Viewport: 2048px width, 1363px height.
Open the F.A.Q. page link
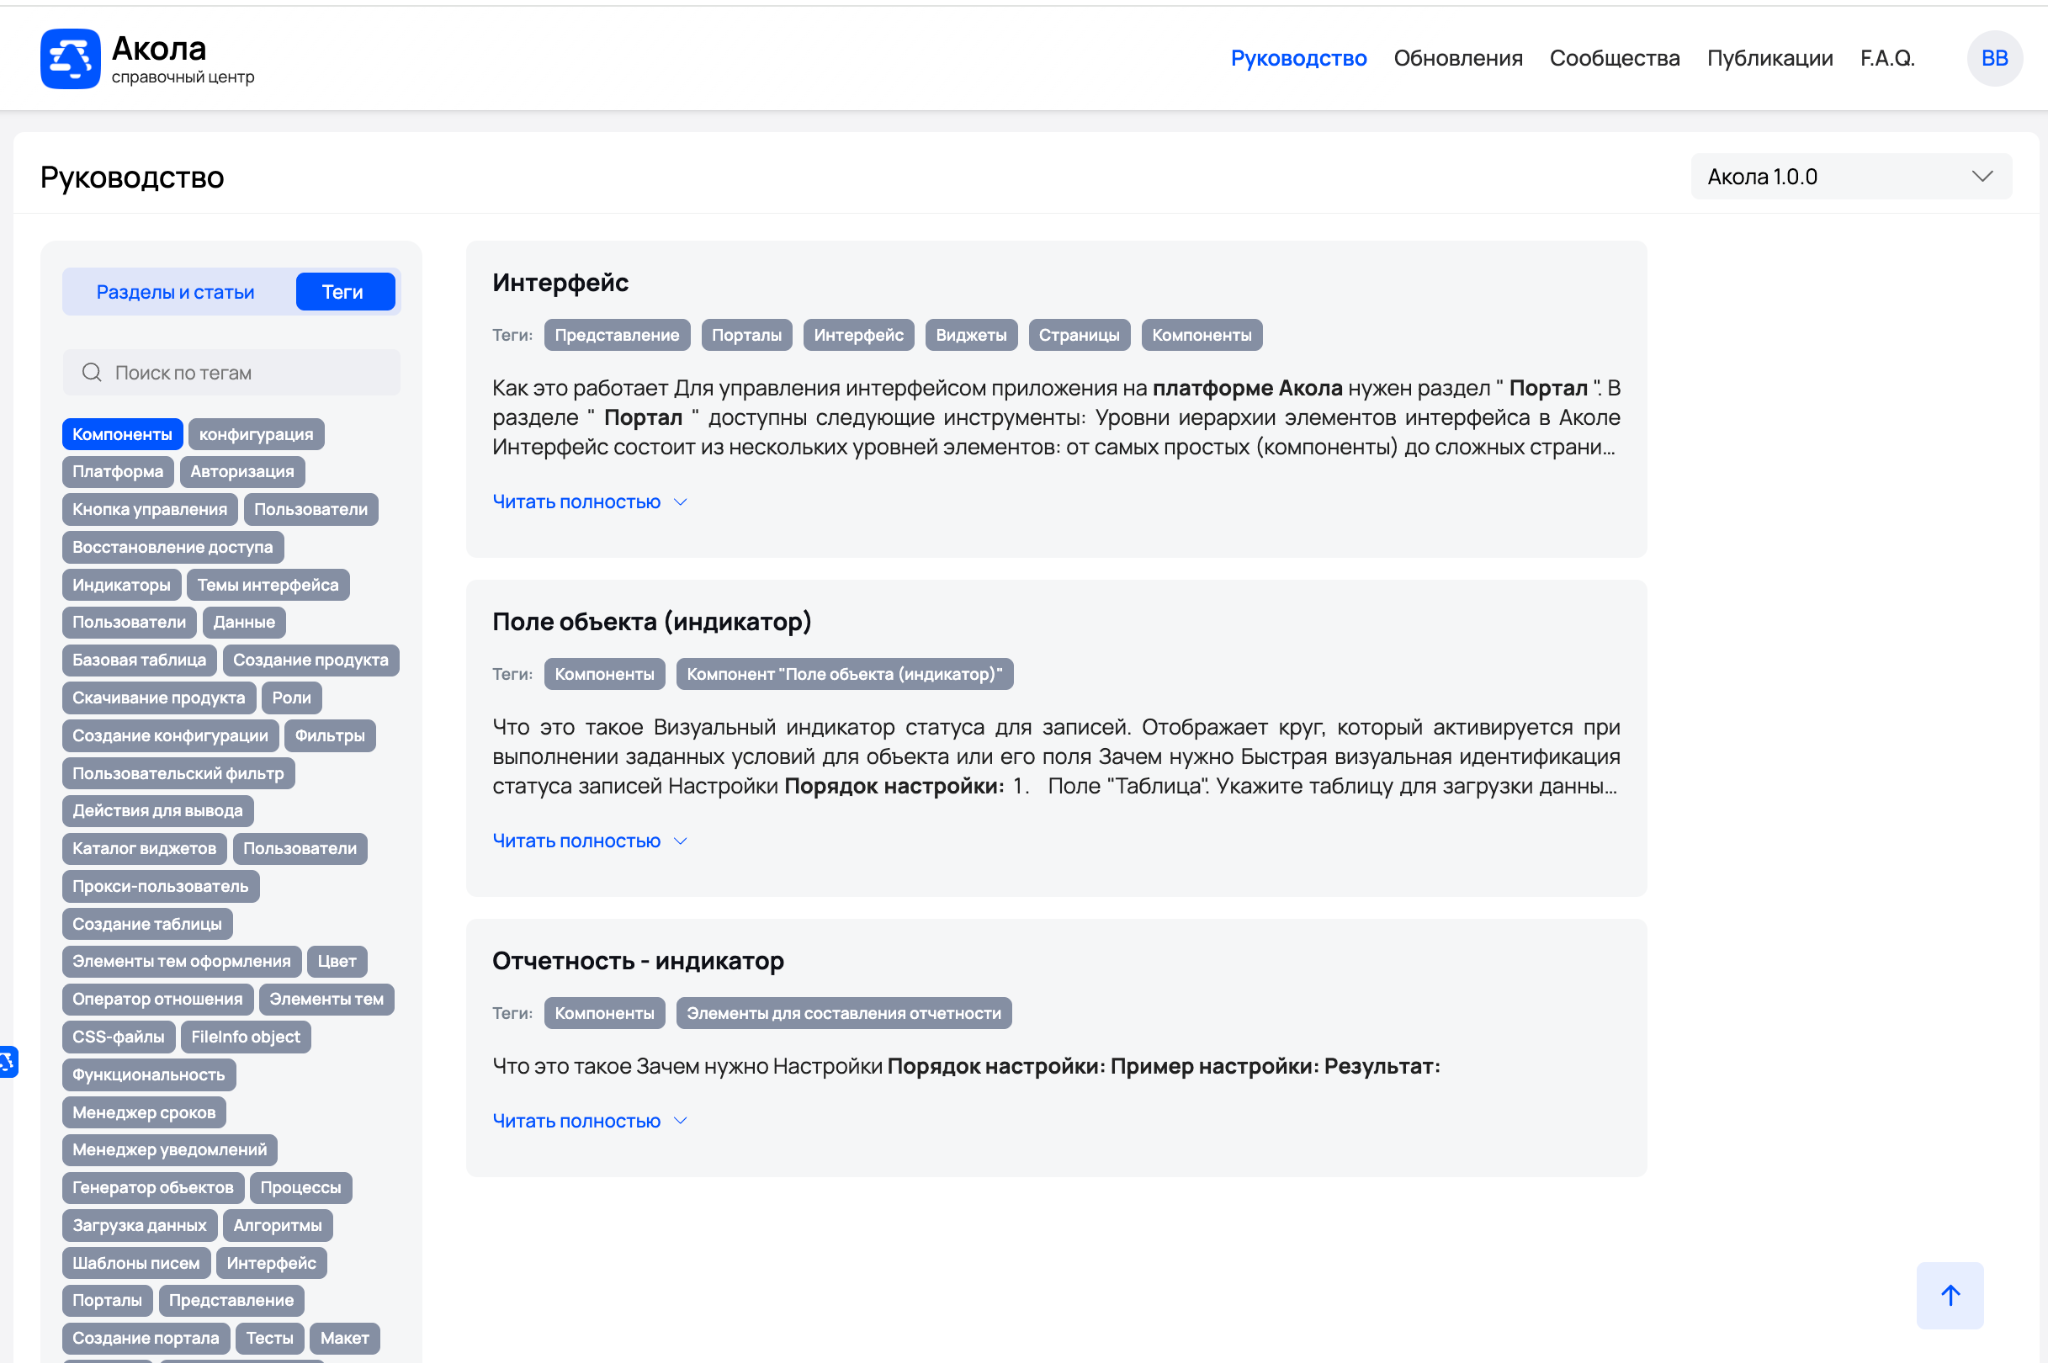point(1887,58)
